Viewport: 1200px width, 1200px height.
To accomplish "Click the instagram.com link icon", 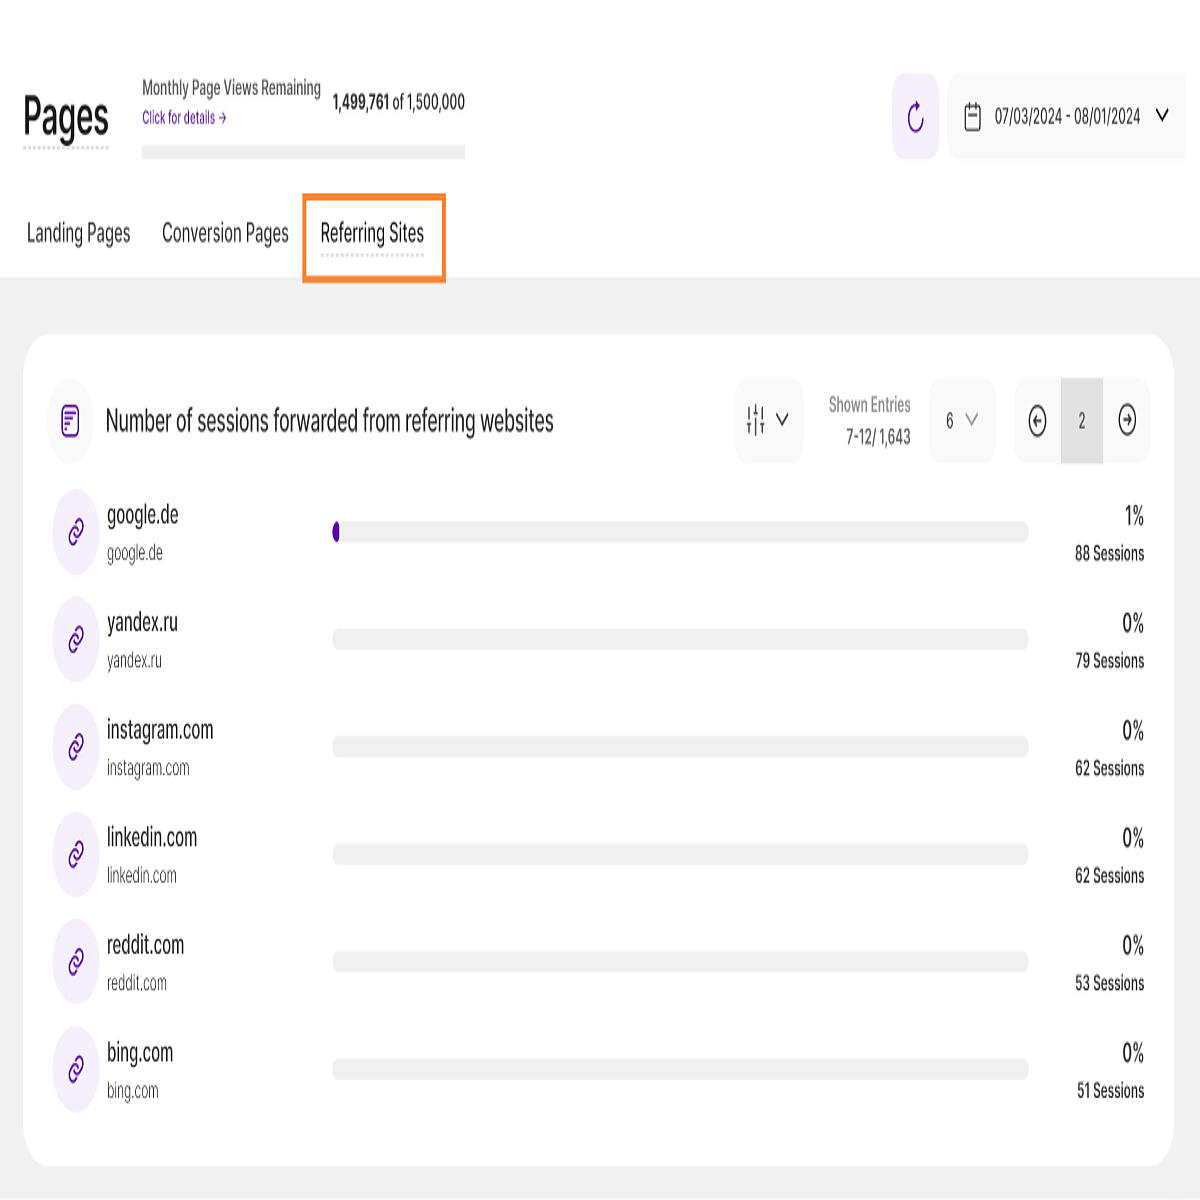I will [x=76, y=747].
